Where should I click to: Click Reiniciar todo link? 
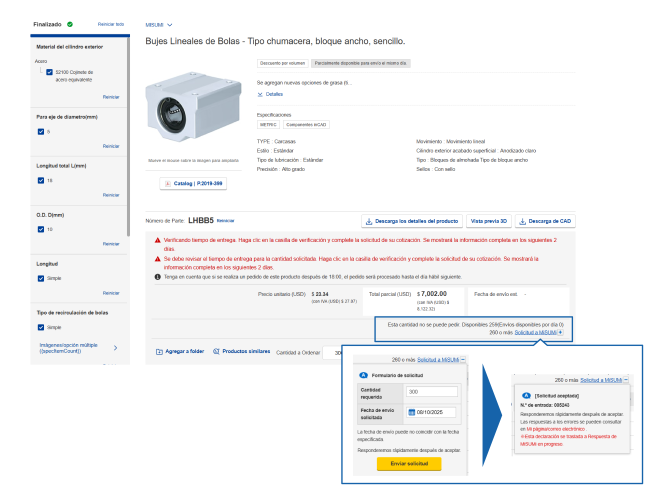pyautogui.click(x=111, y=23)
